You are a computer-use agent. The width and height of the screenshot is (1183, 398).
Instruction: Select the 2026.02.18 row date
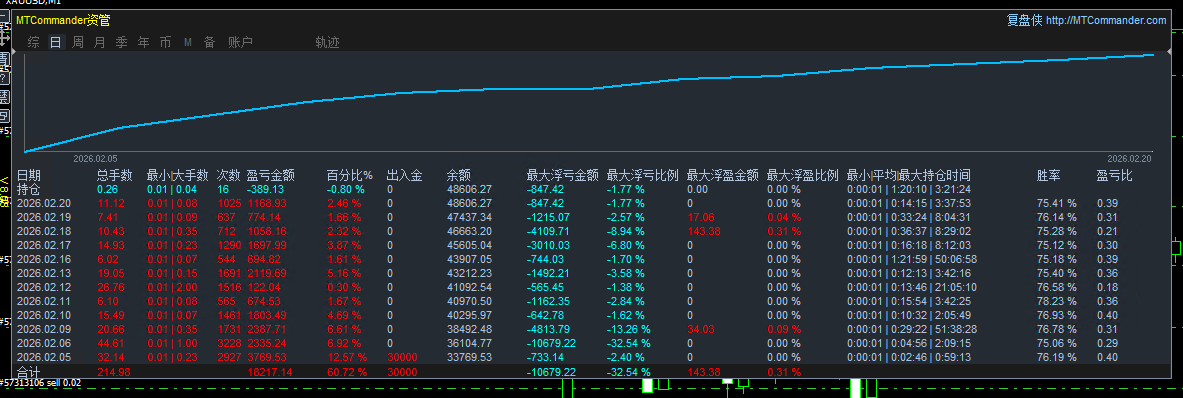click(x=45, y=231)
